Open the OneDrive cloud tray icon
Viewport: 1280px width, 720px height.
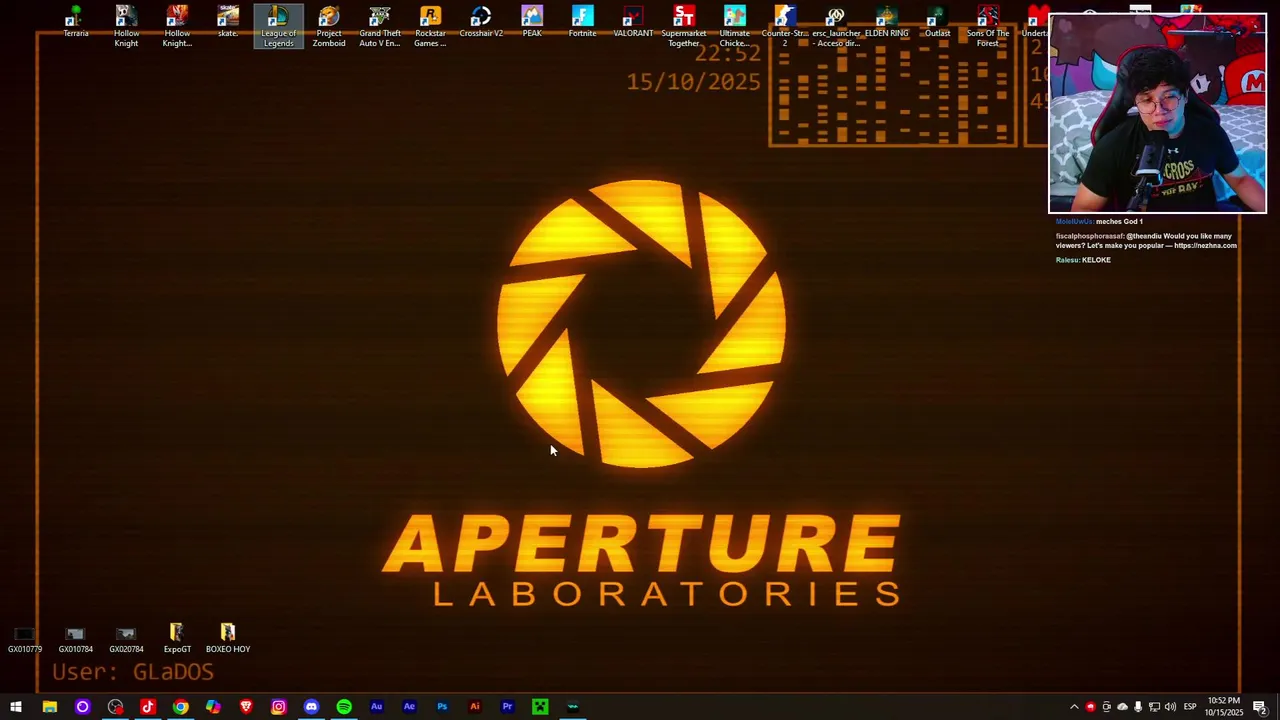point(1122,707)
